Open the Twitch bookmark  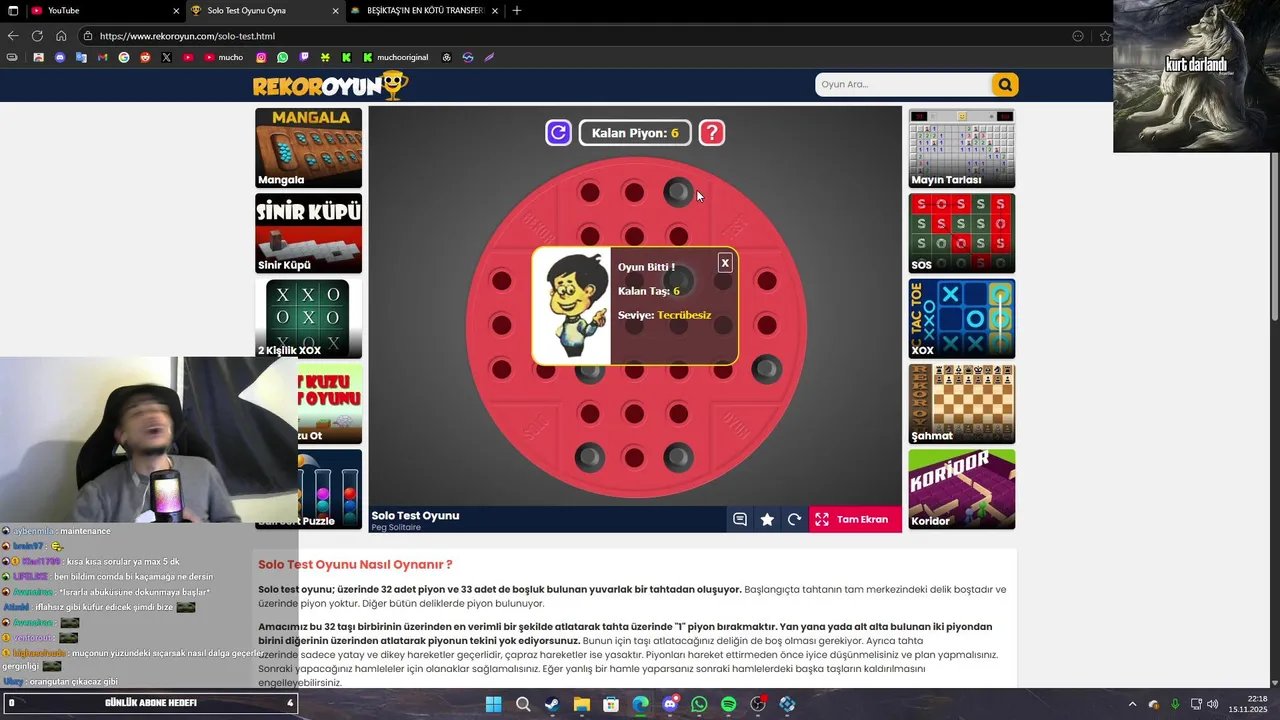click(304, 57)
